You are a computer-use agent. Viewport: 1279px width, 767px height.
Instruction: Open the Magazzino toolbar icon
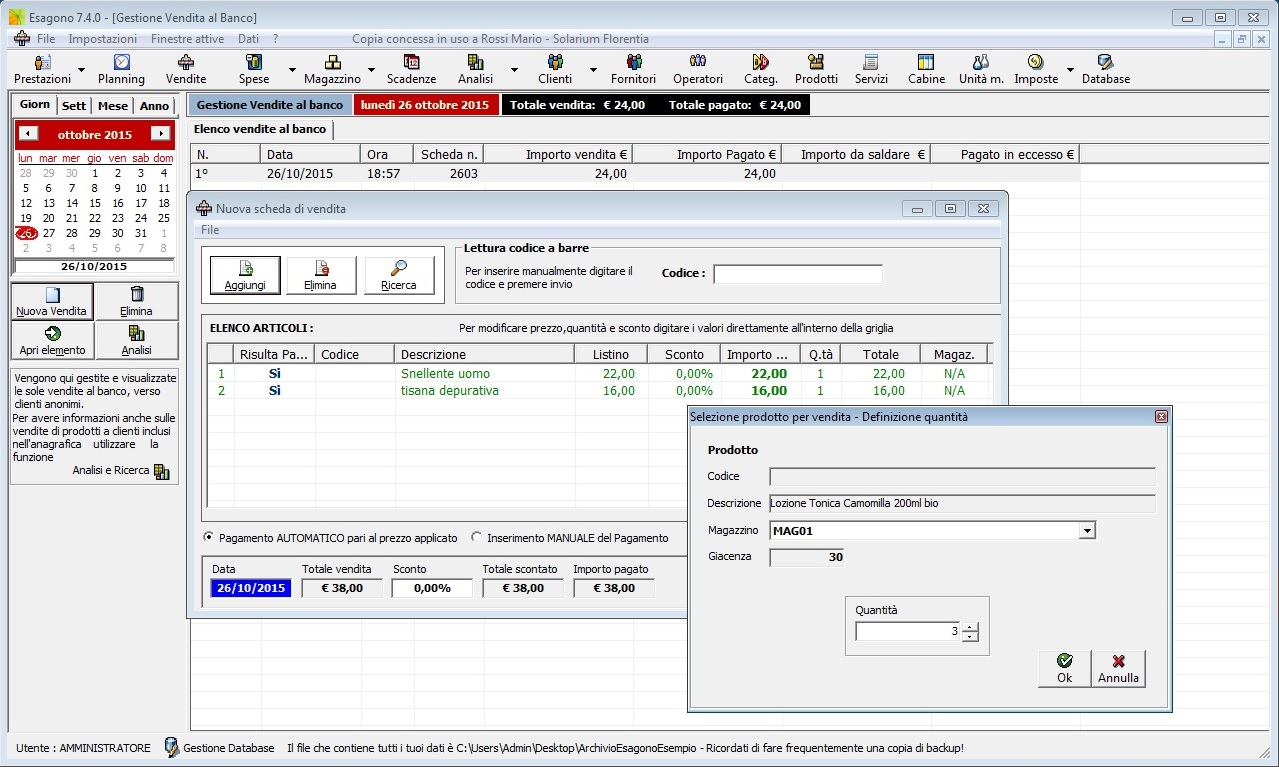point(332,70)
